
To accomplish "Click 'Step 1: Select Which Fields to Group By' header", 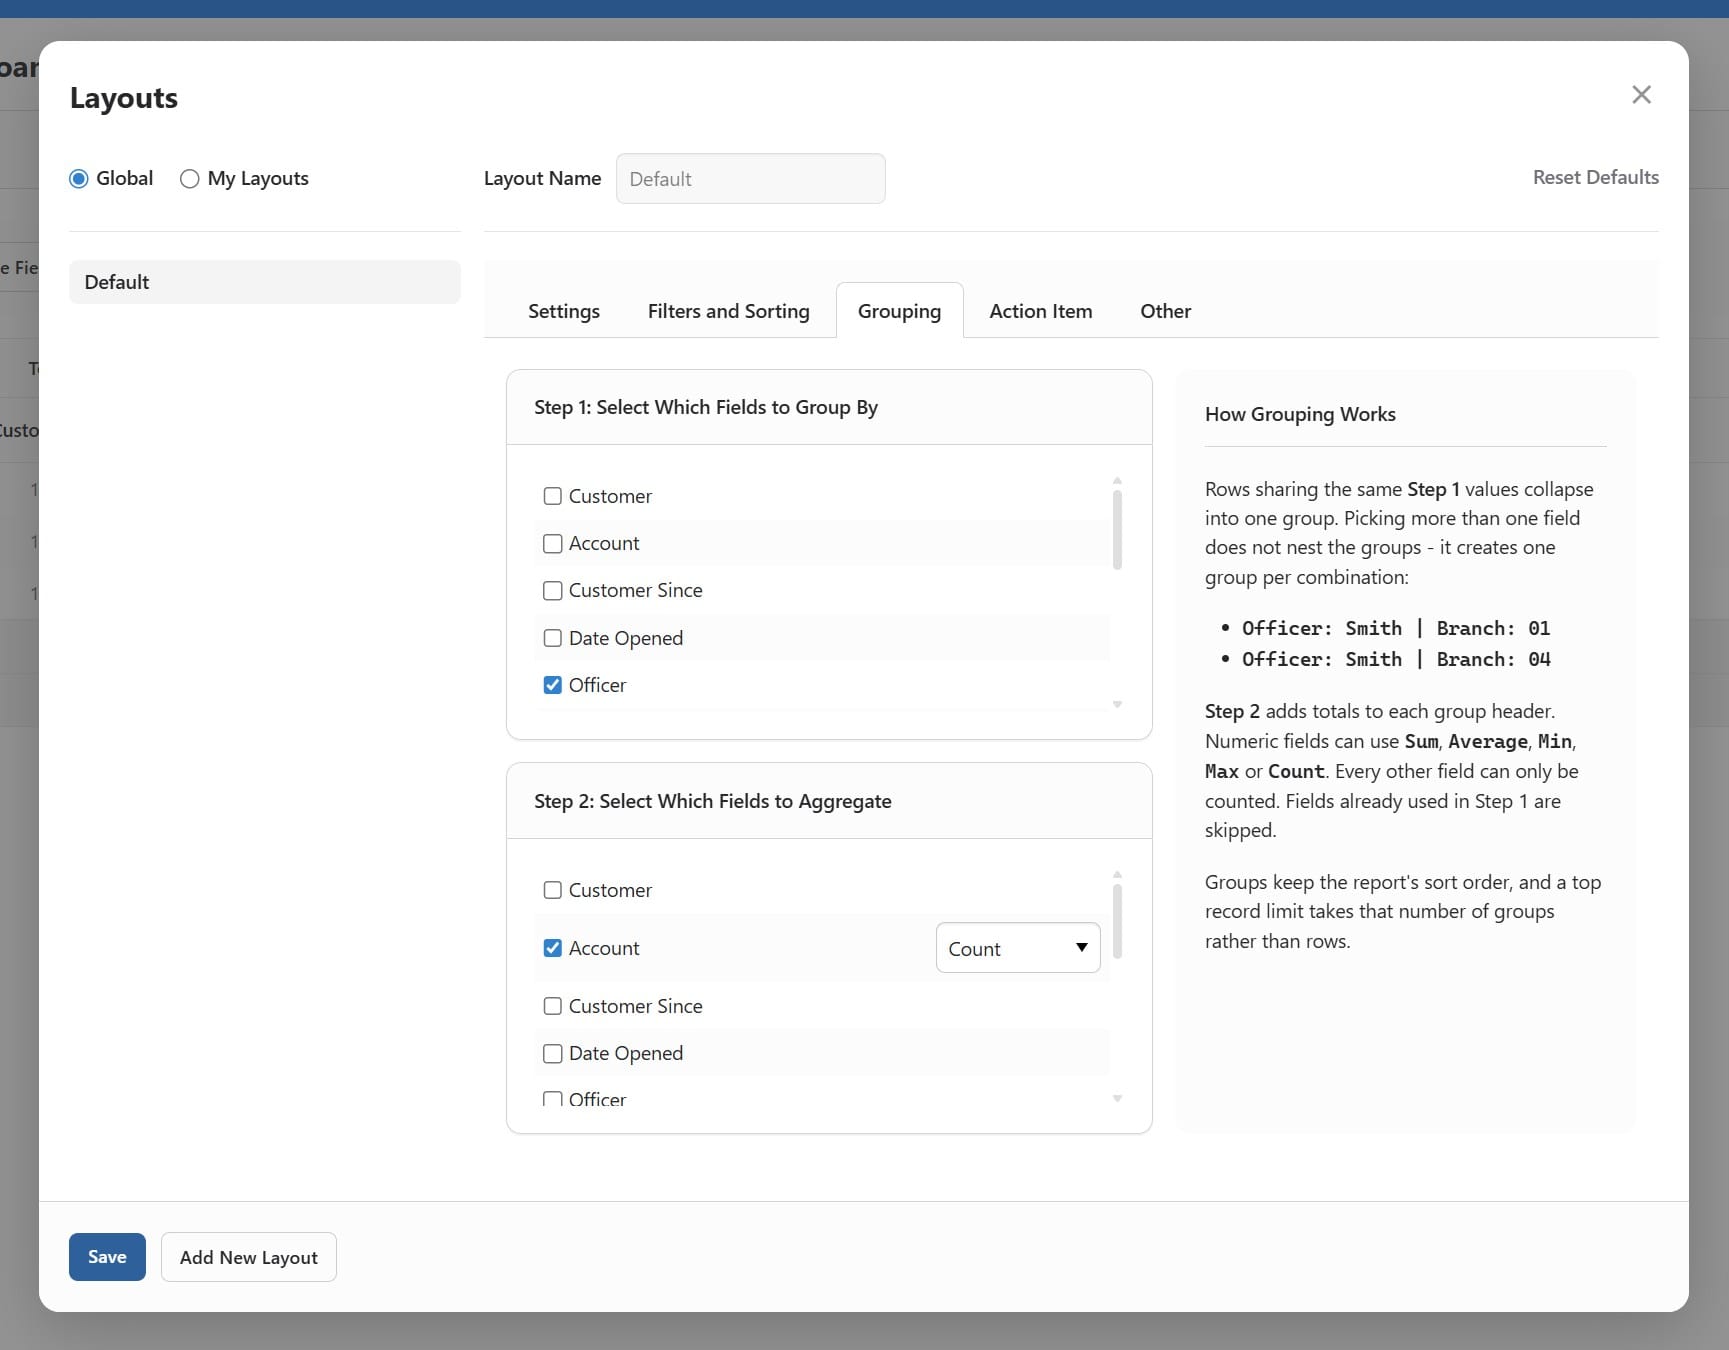I will coord(706,407).
